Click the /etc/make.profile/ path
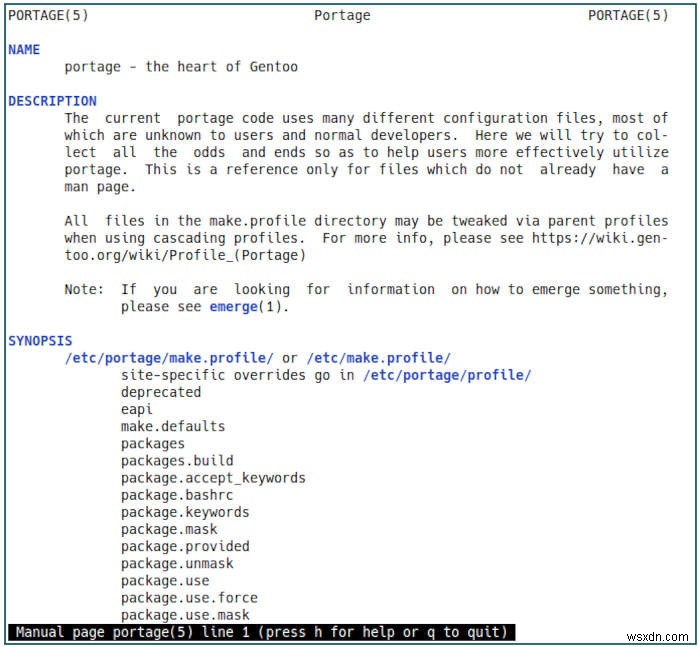 (379, 358)
